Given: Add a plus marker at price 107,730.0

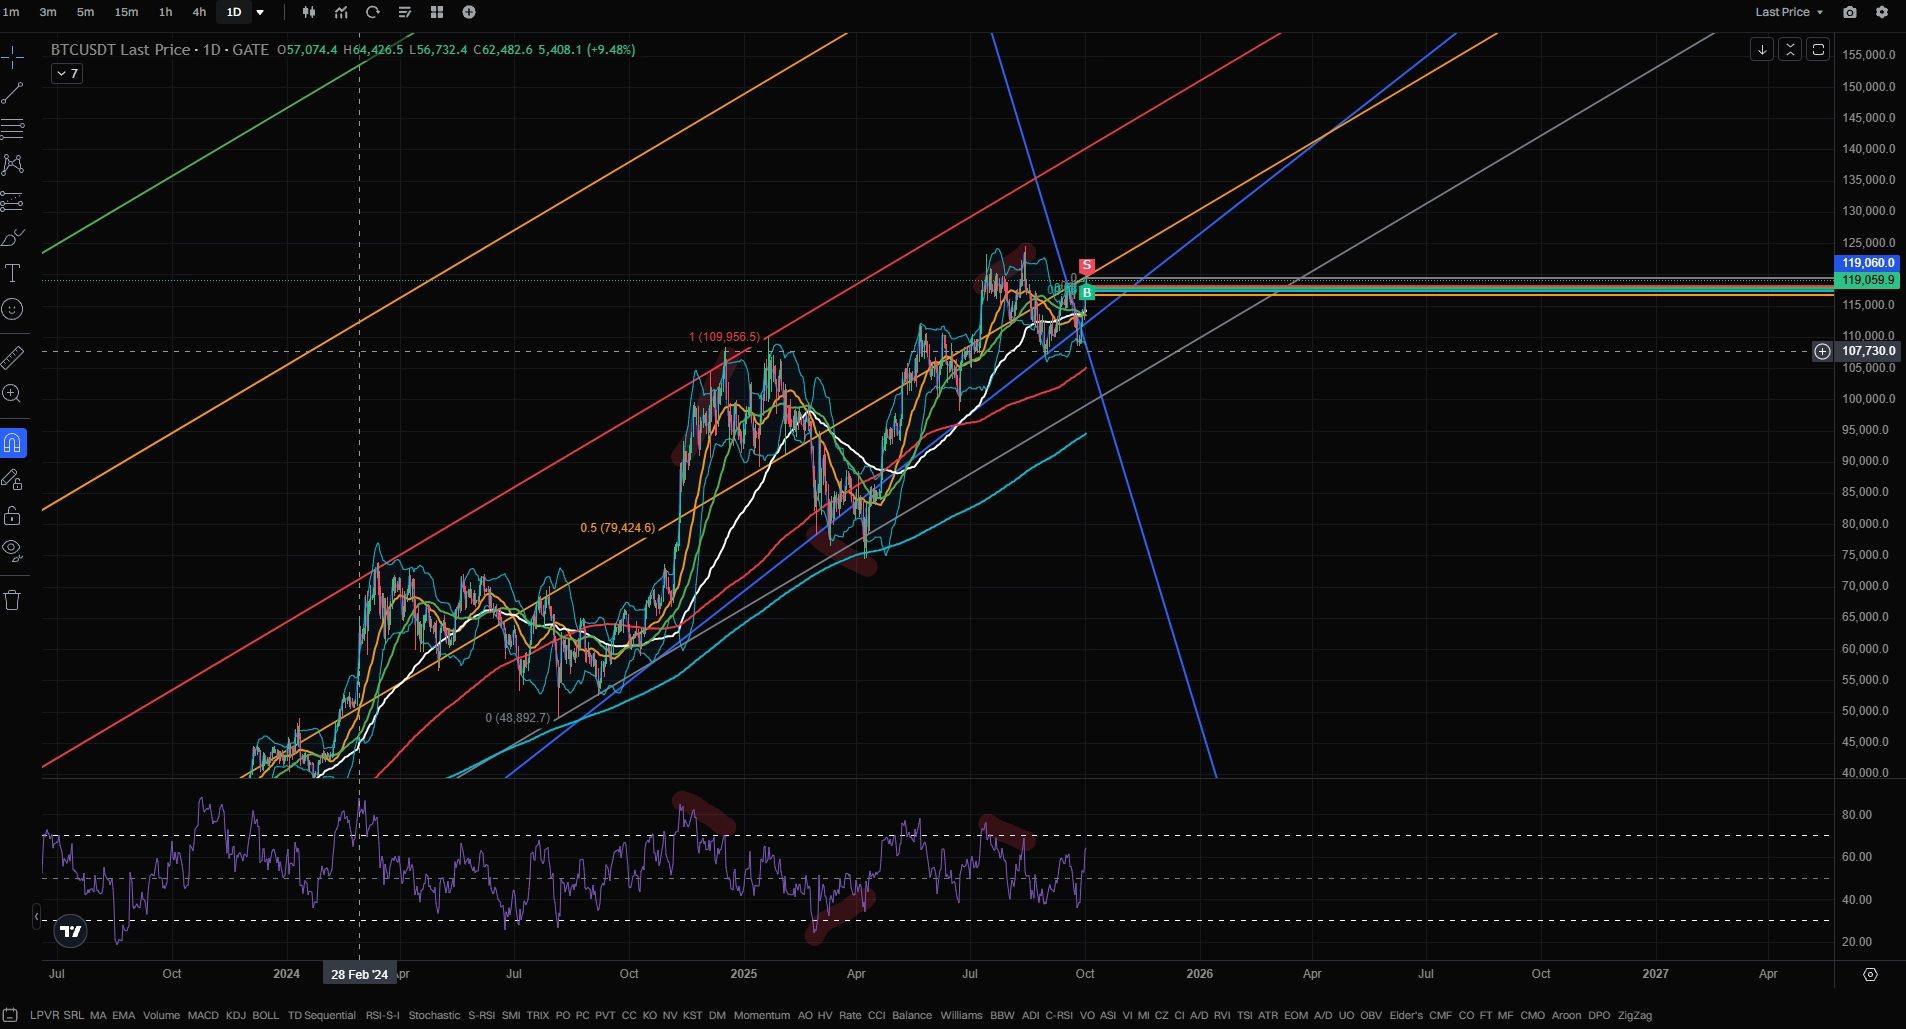Looking at the screenshot, I should pyautogui.click(x=1822, y=351).
